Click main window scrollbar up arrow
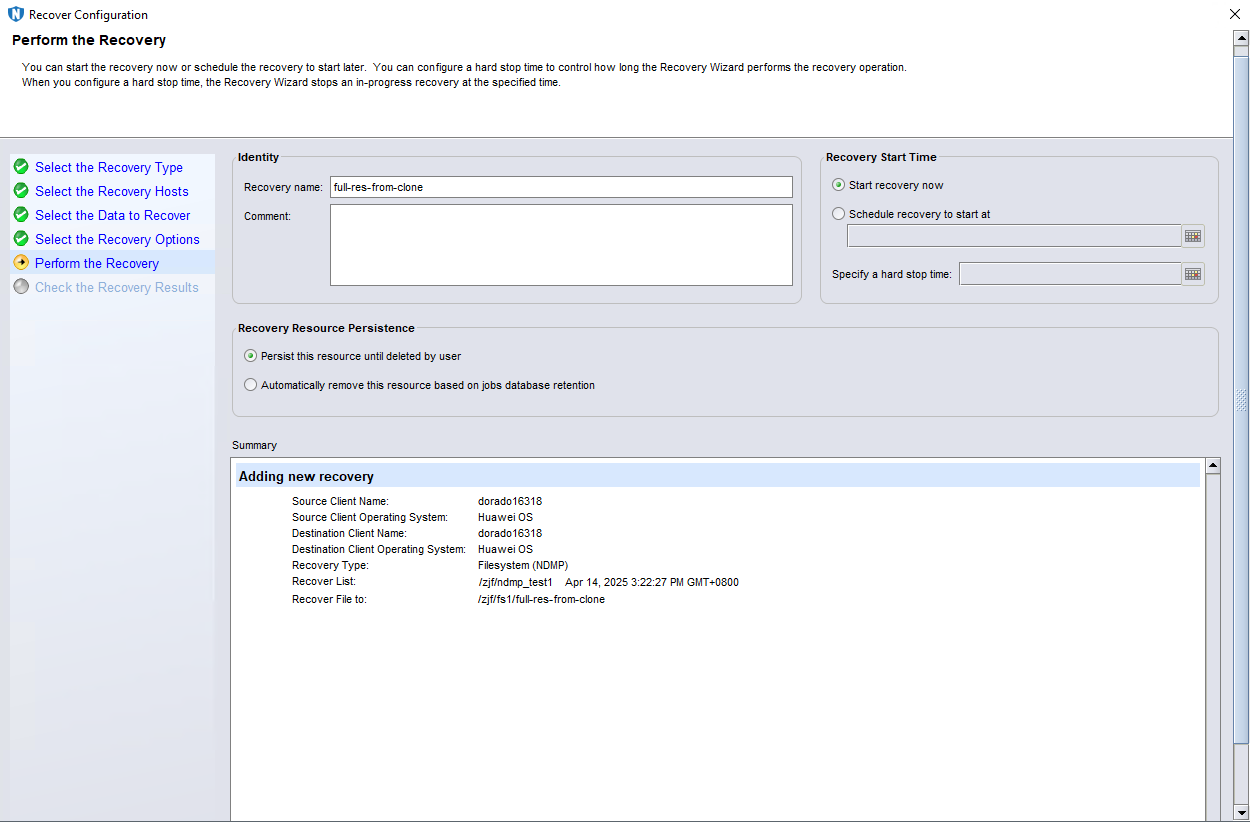 (x=1241, y=37)
